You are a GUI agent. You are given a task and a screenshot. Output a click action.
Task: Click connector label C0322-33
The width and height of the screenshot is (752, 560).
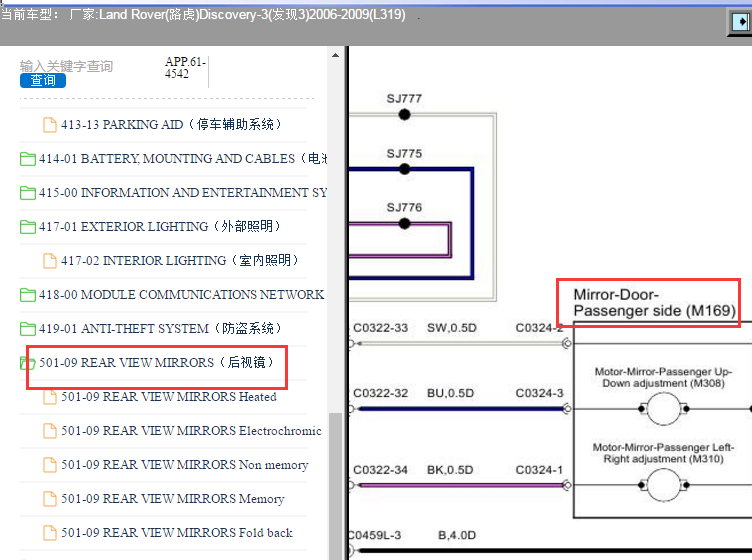[380, 328]
